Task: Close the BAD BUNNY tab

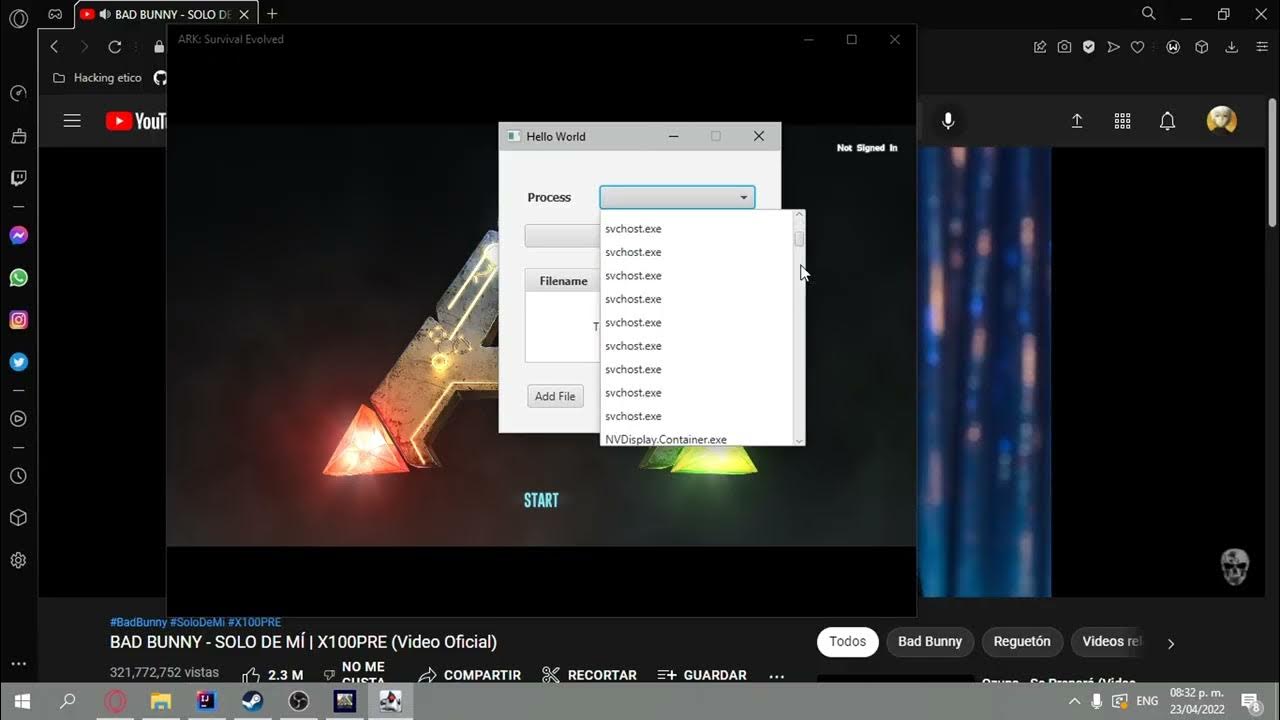Action: [x=245, y=14]
